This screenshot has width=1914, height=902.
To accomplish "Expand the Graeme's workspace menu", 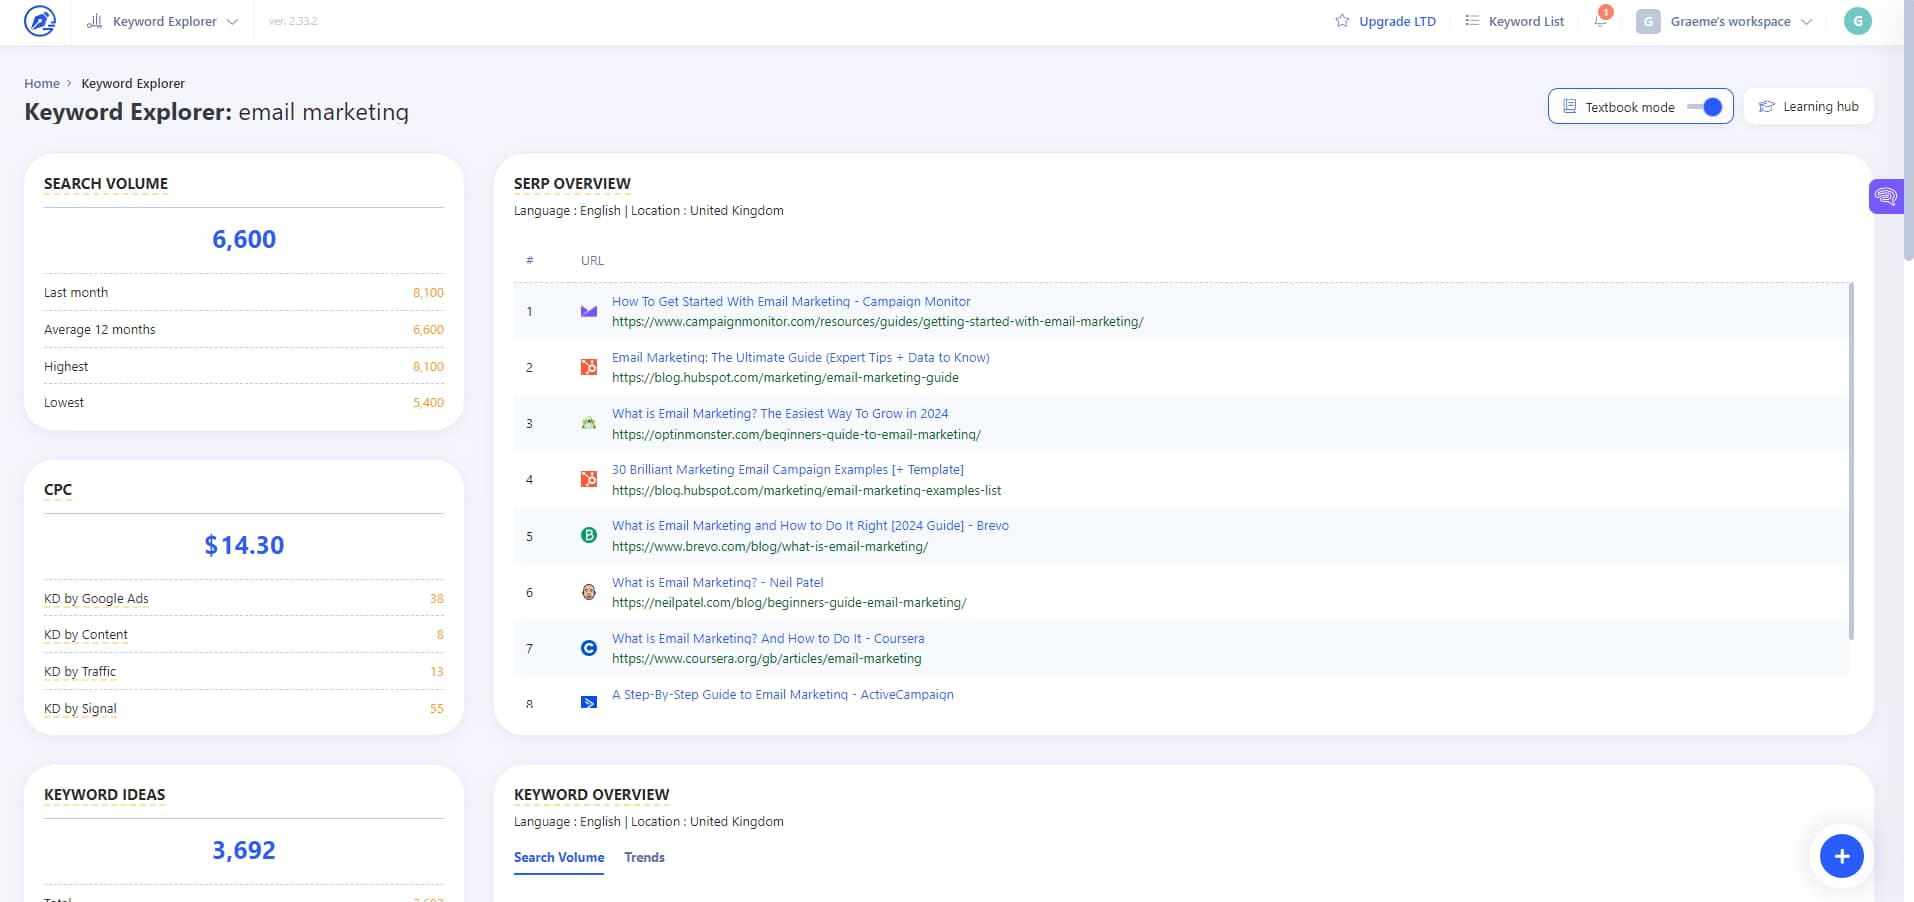I will 1808,21.
